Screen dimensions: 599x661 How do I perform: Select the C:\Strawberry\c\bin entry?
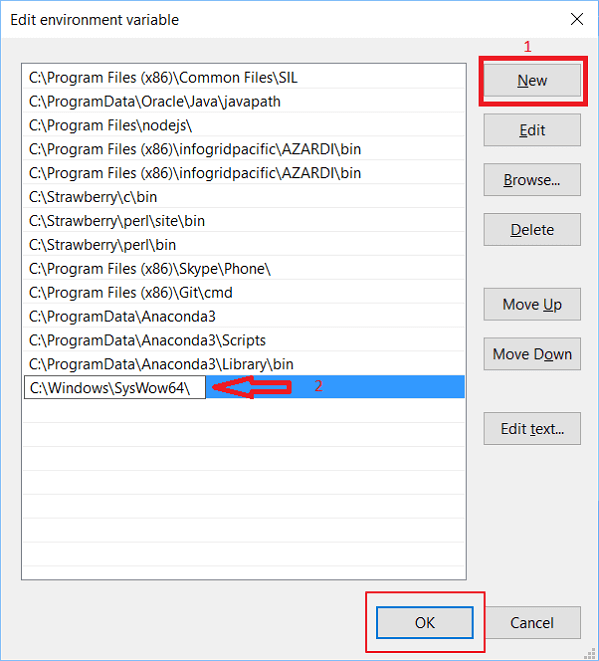click(244, 196)
